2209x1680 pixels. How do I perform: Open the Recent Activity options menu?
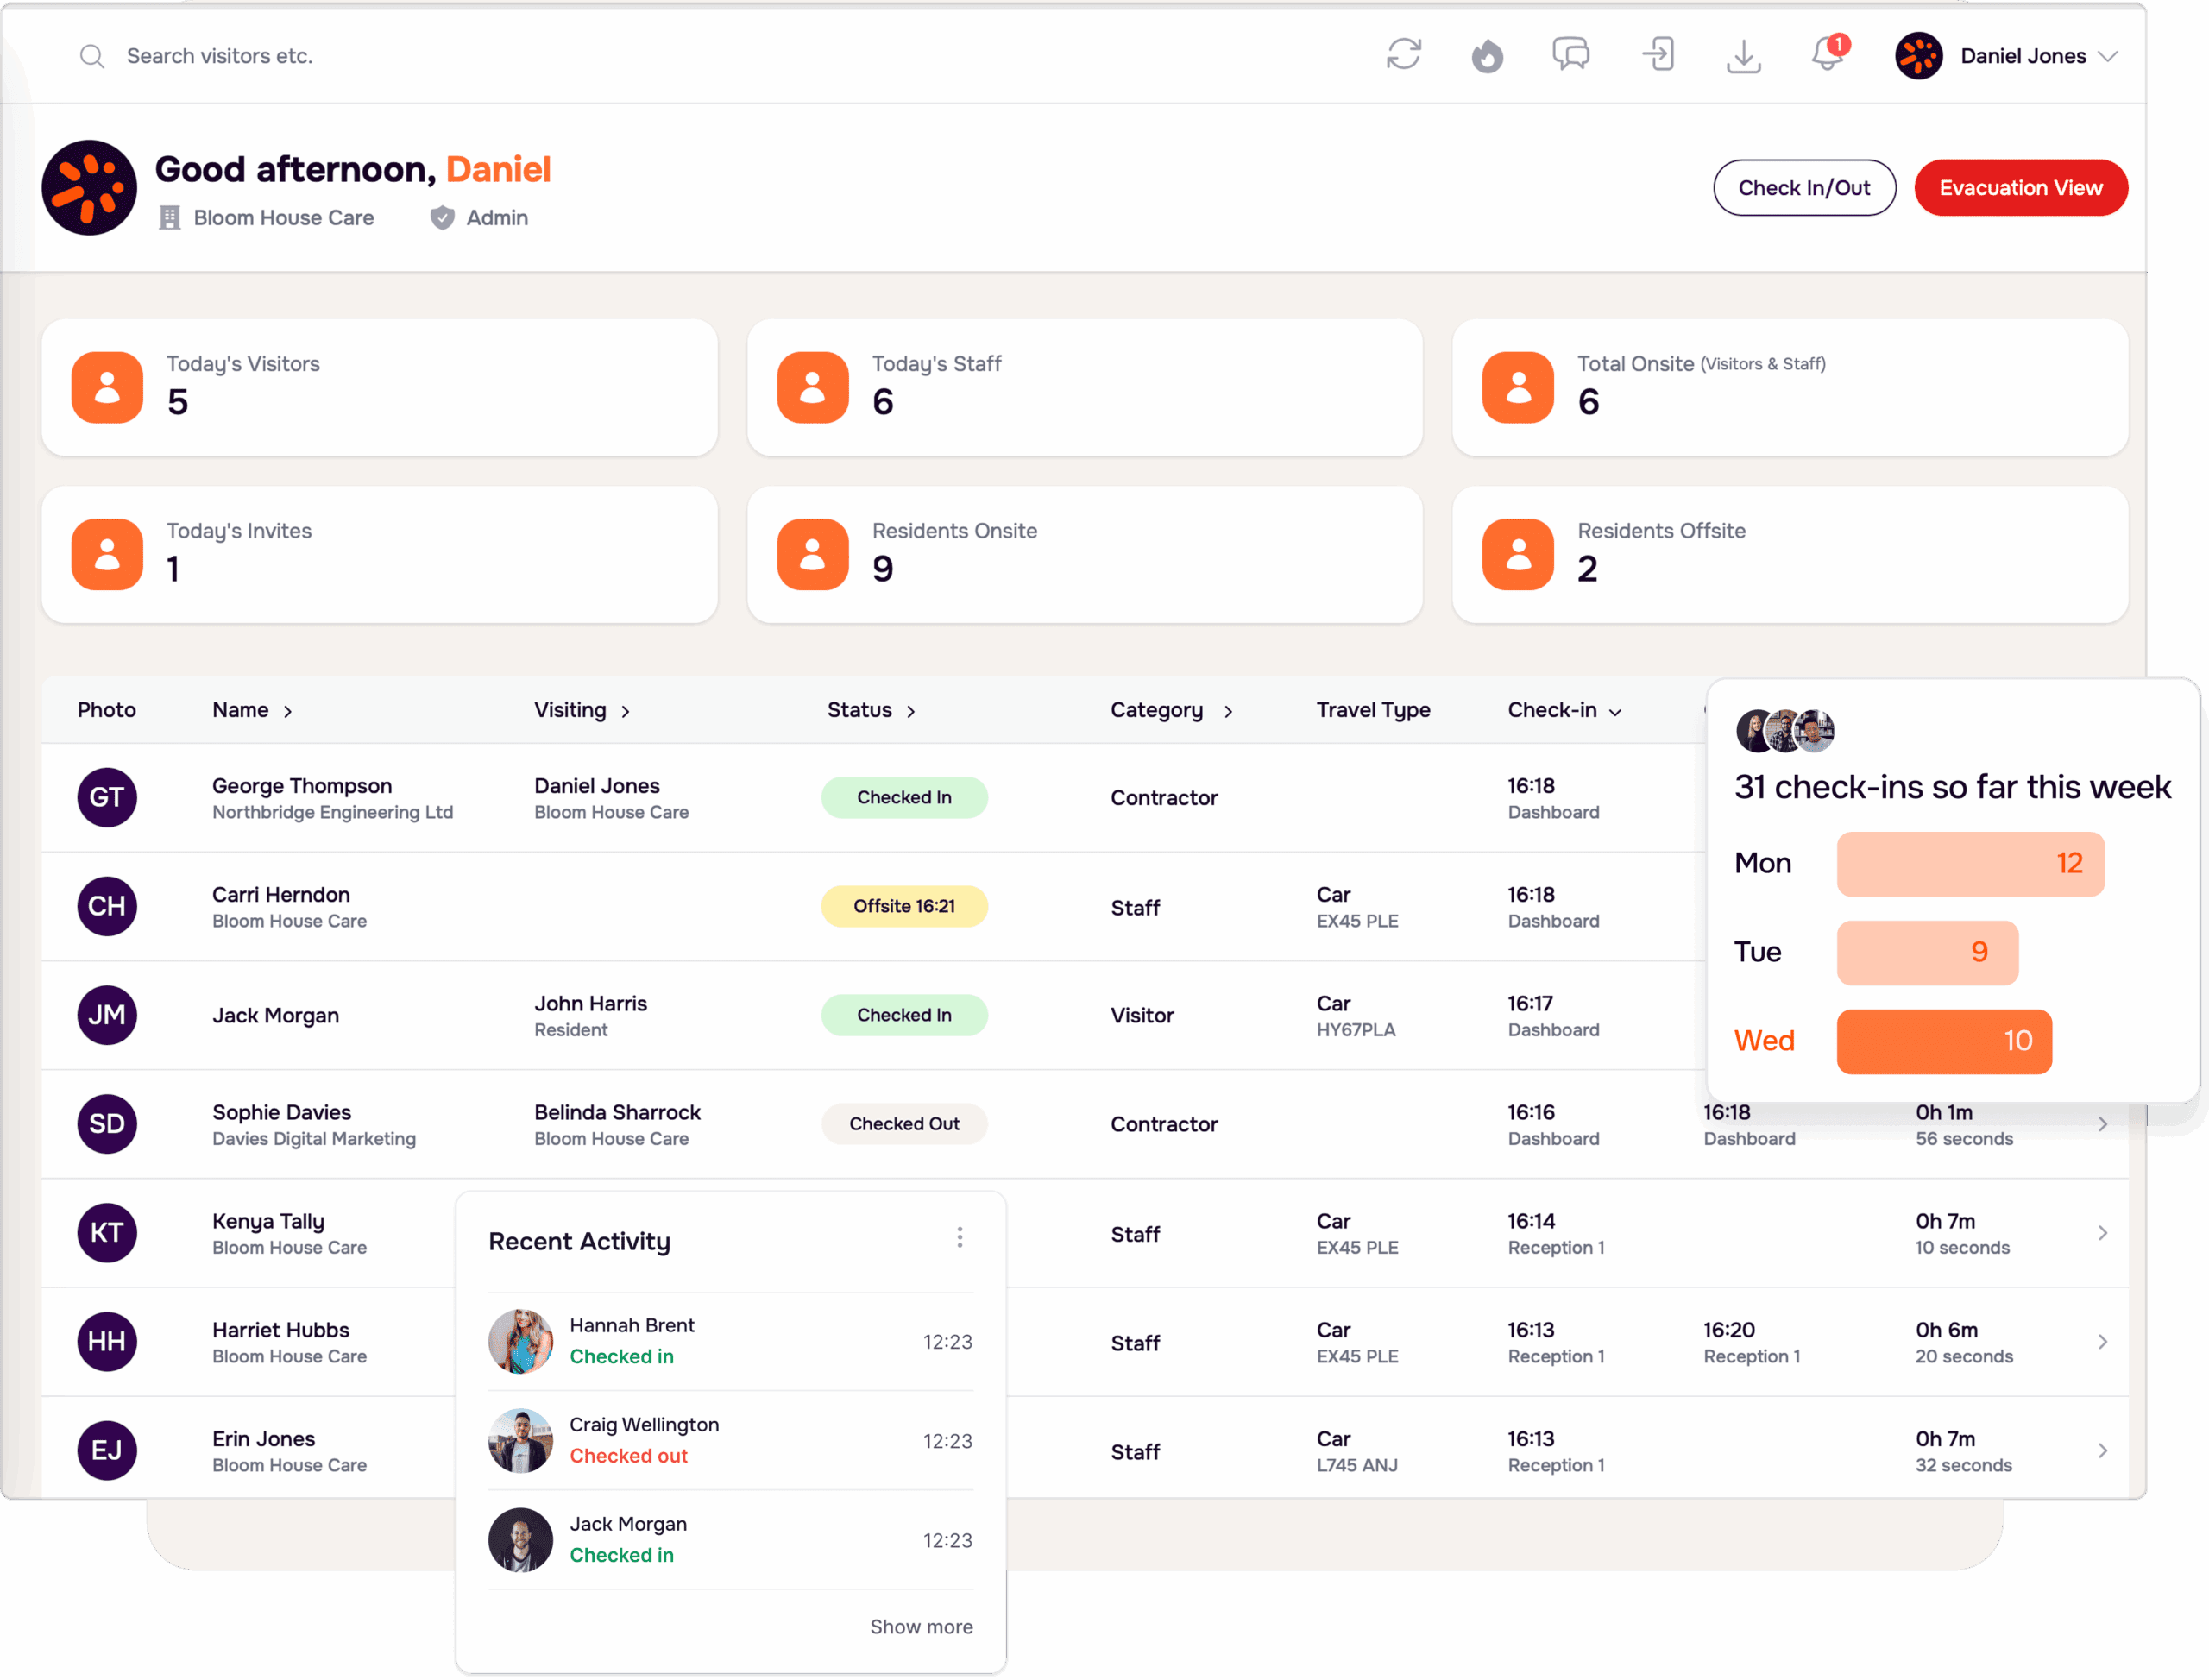pos(959,1237)
